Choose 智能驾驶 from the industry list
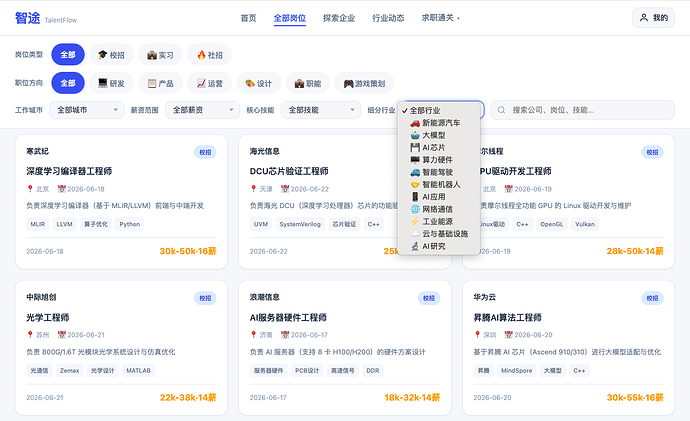The height and width of the screenshot is (421, 690). pyautogui.click(x=439, y=172)
